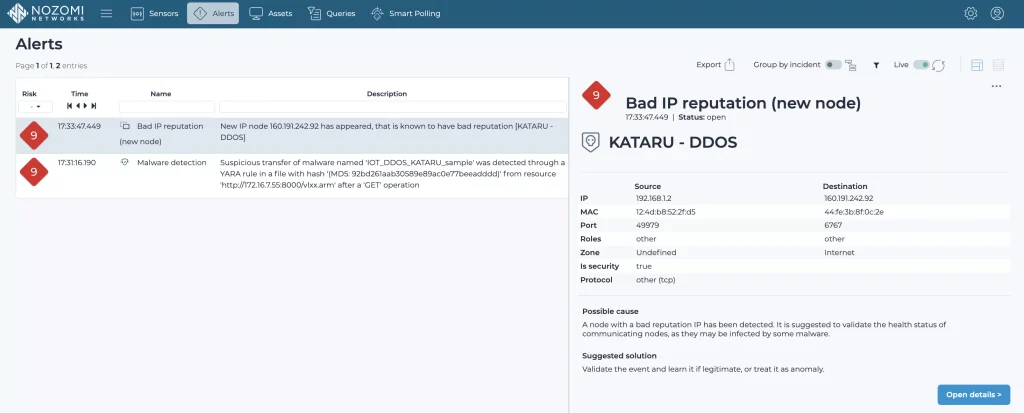The width and height of the screenshot is (1024, 413).
Task: Open the user profile icon
Action: pos(997,13)
